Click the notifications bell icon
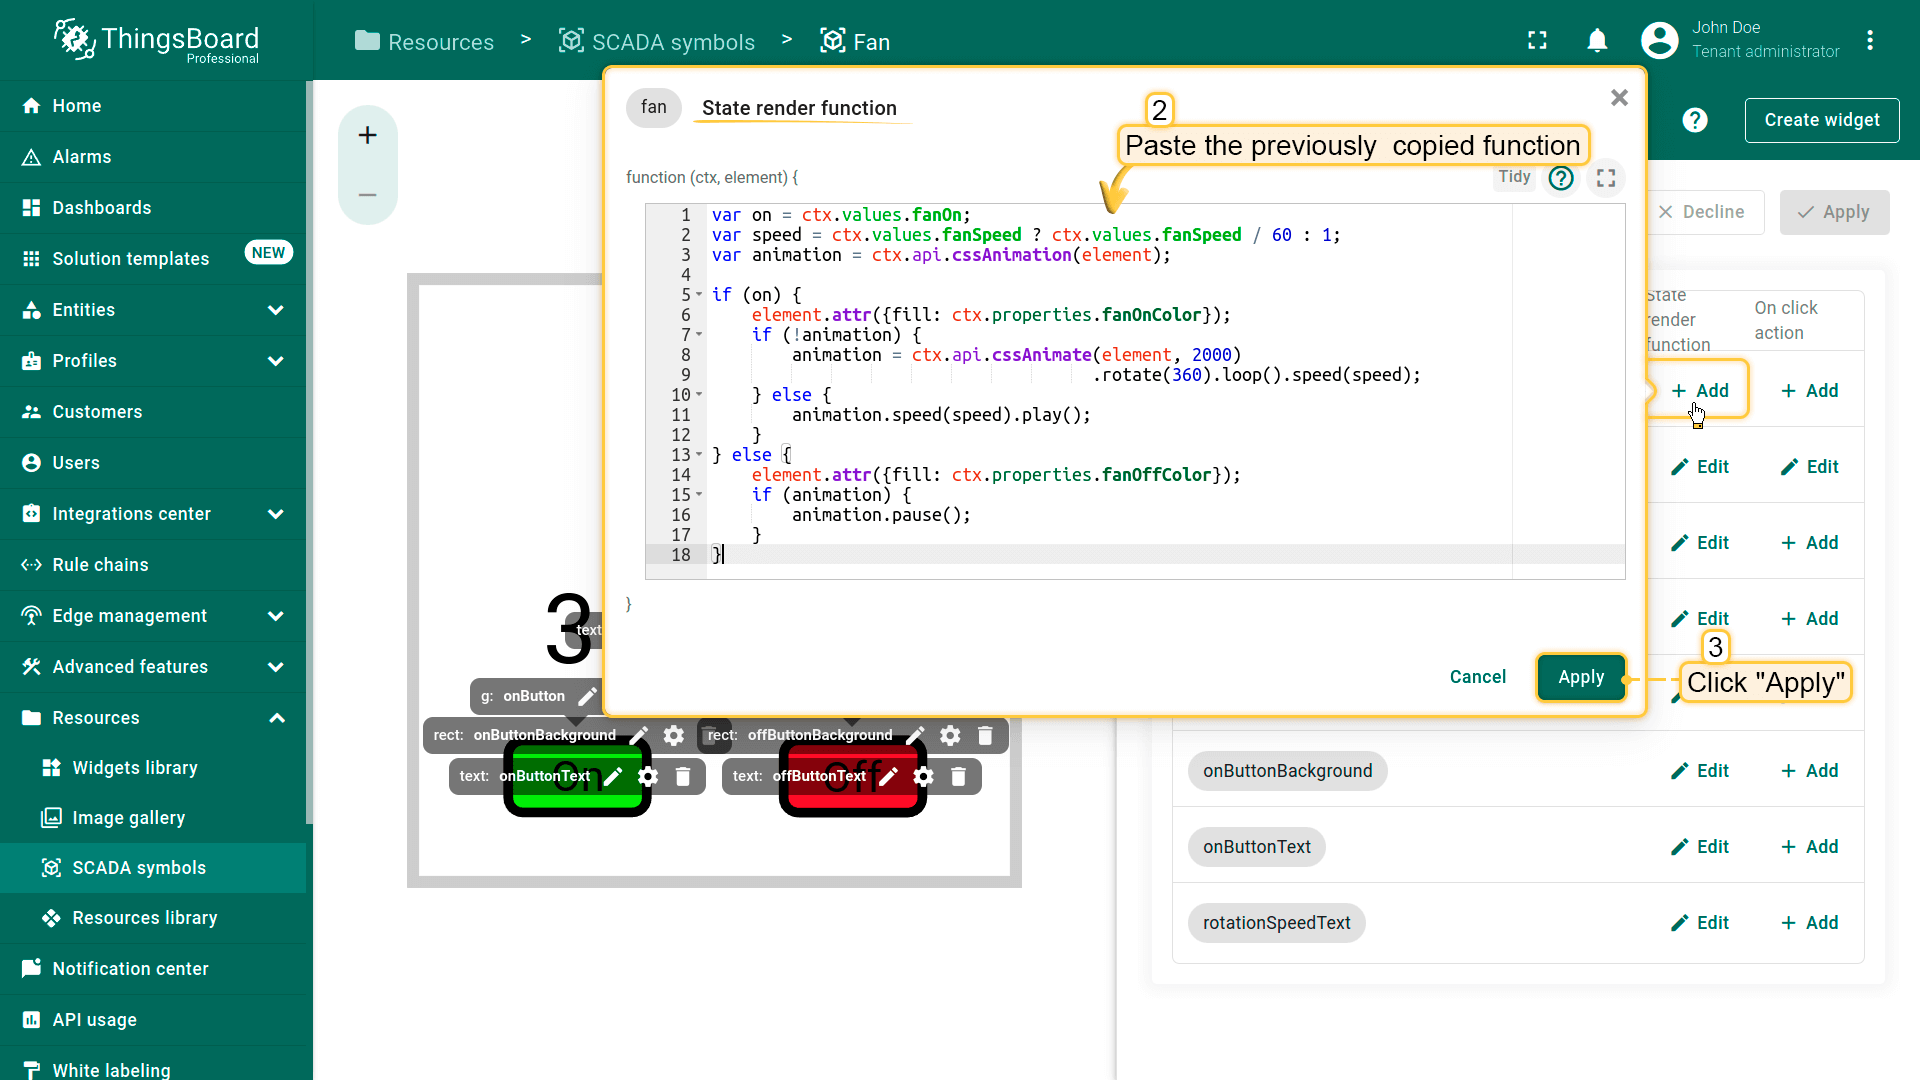 click(x=1597, y=41)
